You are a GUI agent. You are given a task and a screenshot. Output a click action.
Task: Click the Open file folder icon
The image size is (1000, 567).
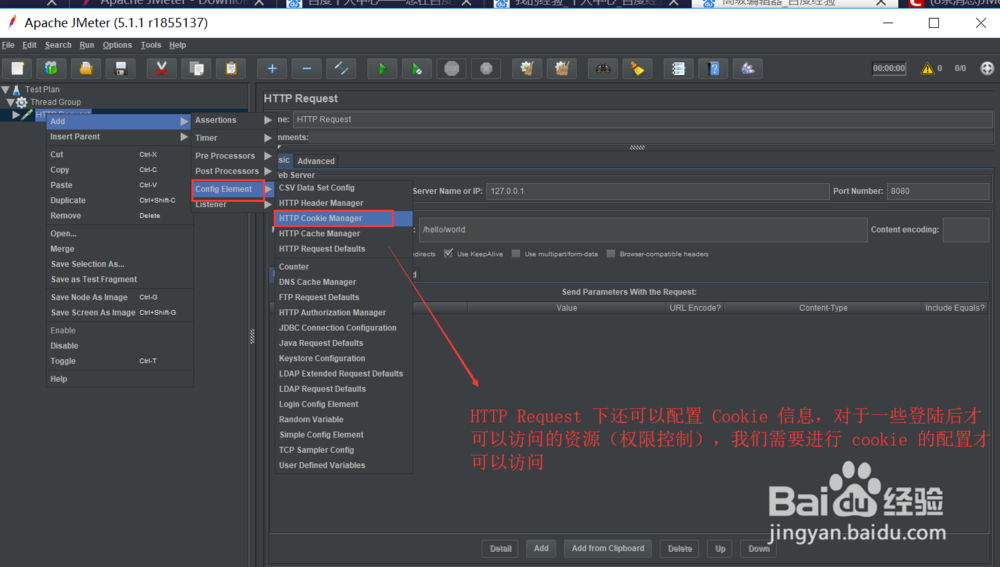coord(85,68)
